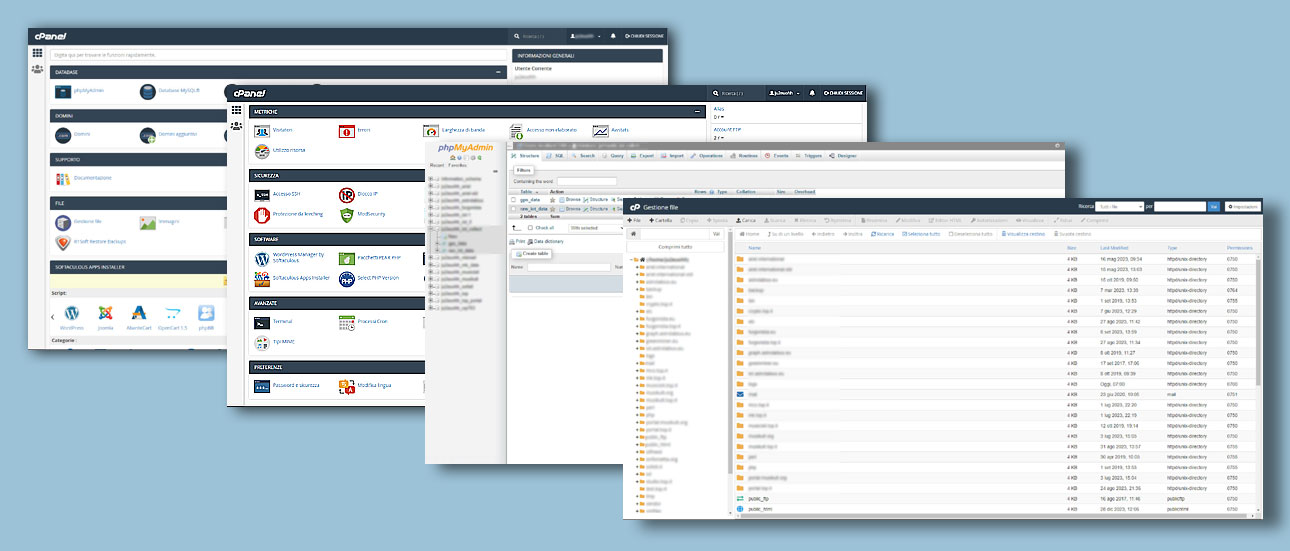This screenshot has height=551, width=1290.
Task: Click search text field in Gestione file
Action: (1179, 206)
